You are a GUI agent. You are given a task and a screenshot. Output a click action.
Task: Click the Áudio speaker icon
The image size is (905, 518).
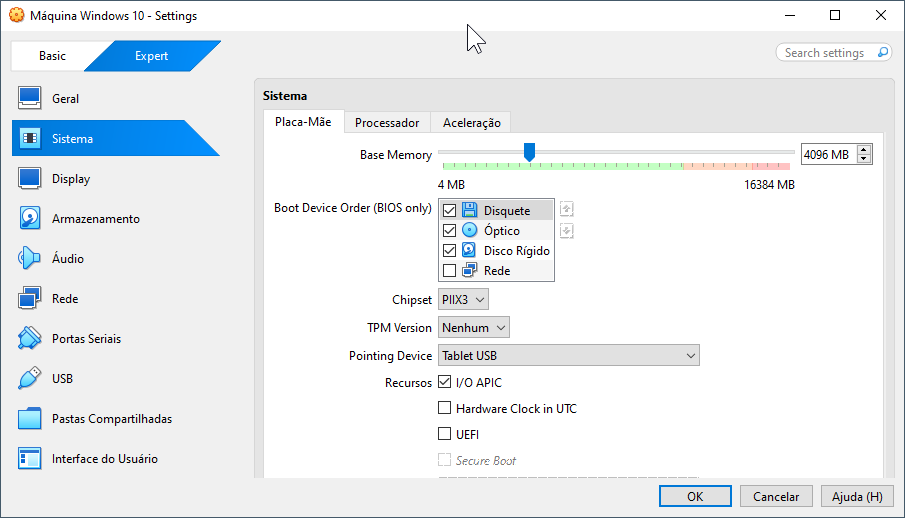(30, 259)
